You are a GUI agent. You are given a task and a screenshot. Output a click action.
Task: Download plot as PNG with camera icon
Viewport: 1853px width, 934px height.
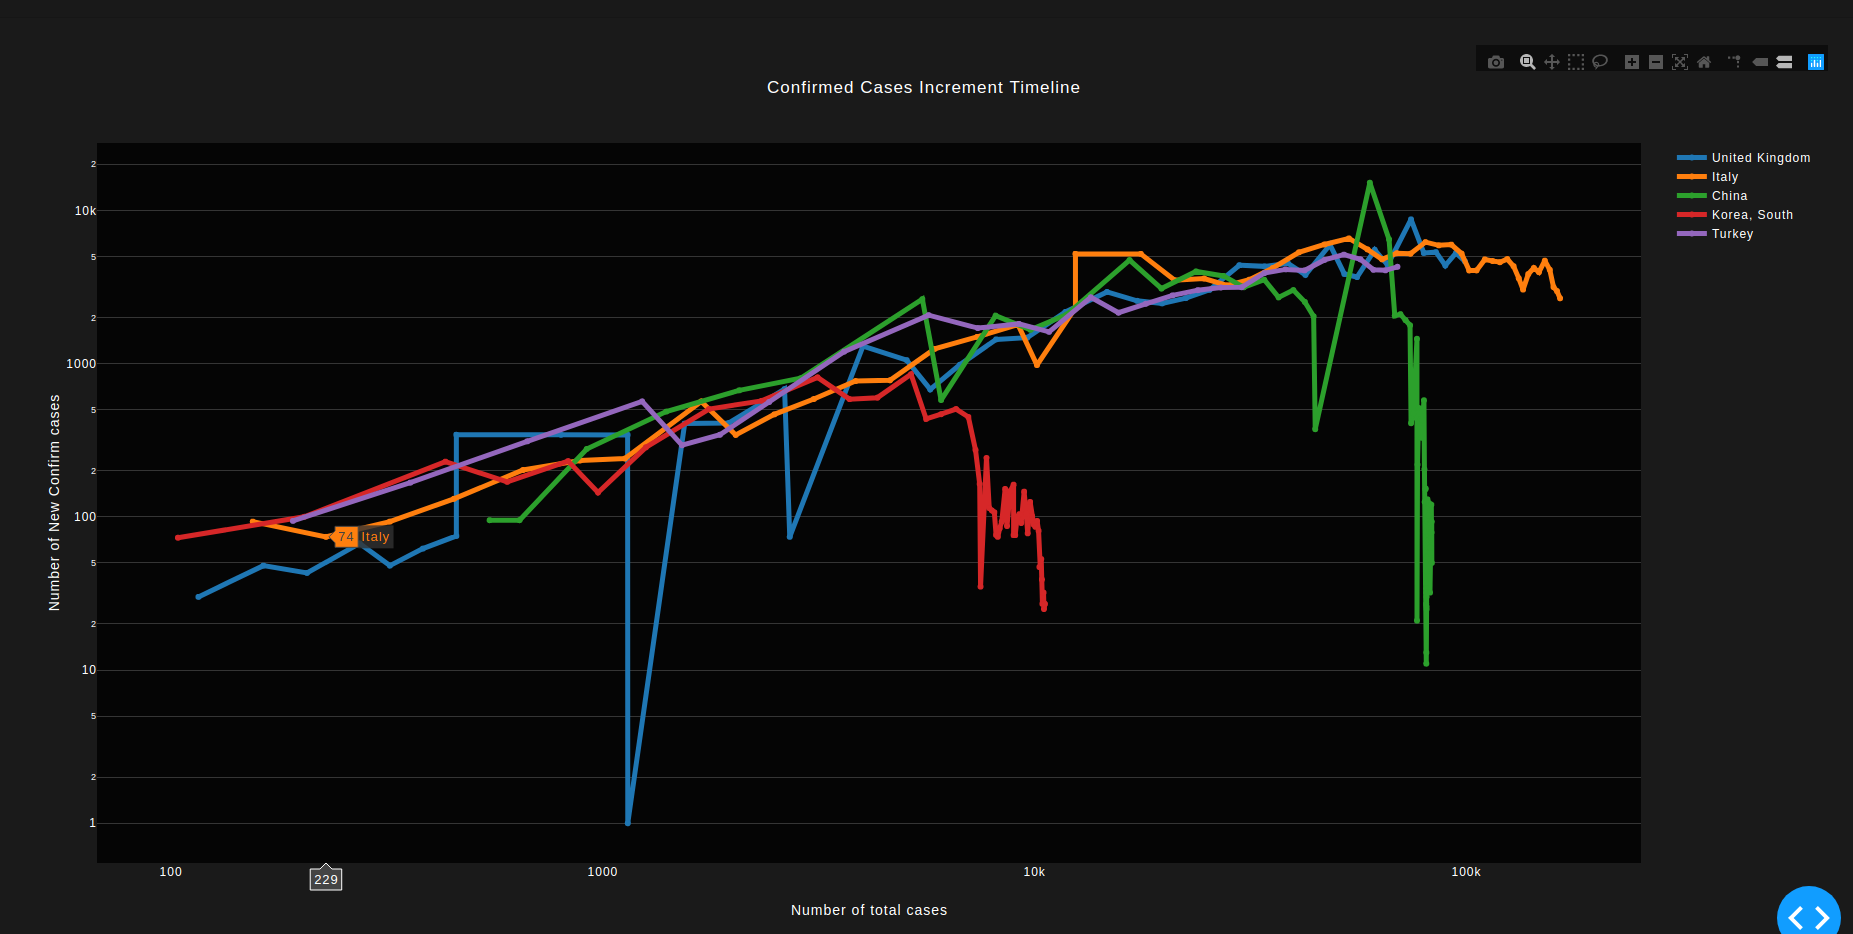click(1495, 62)
